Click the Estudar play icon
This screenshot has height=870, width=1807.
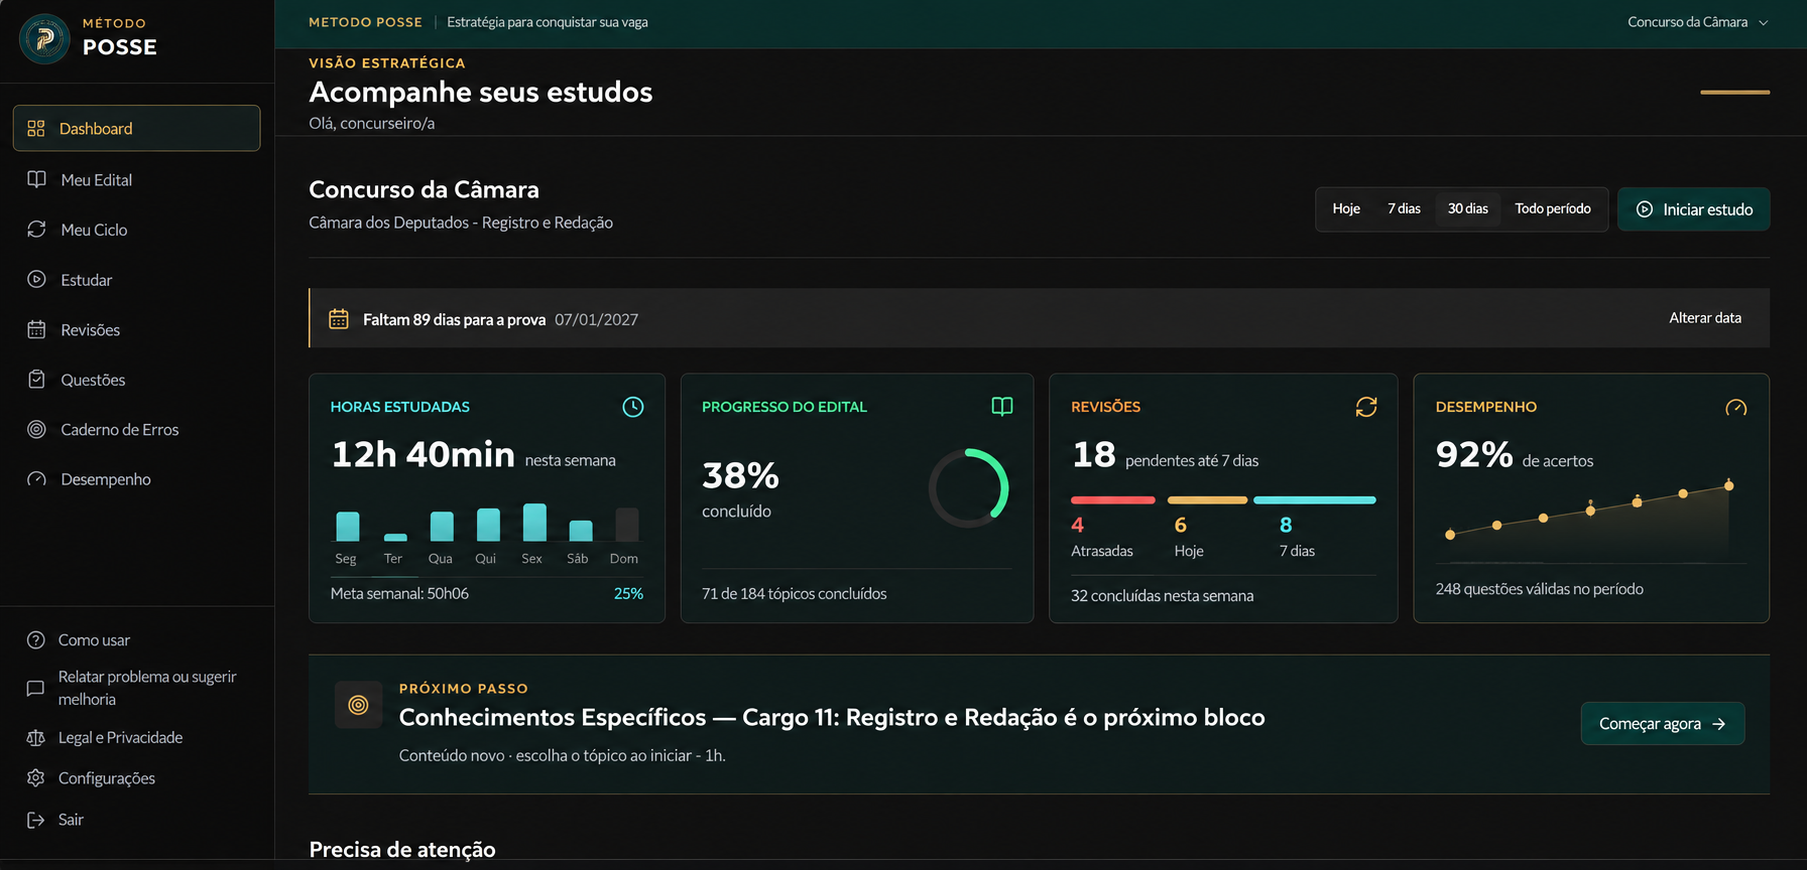(x=37, y=279)
